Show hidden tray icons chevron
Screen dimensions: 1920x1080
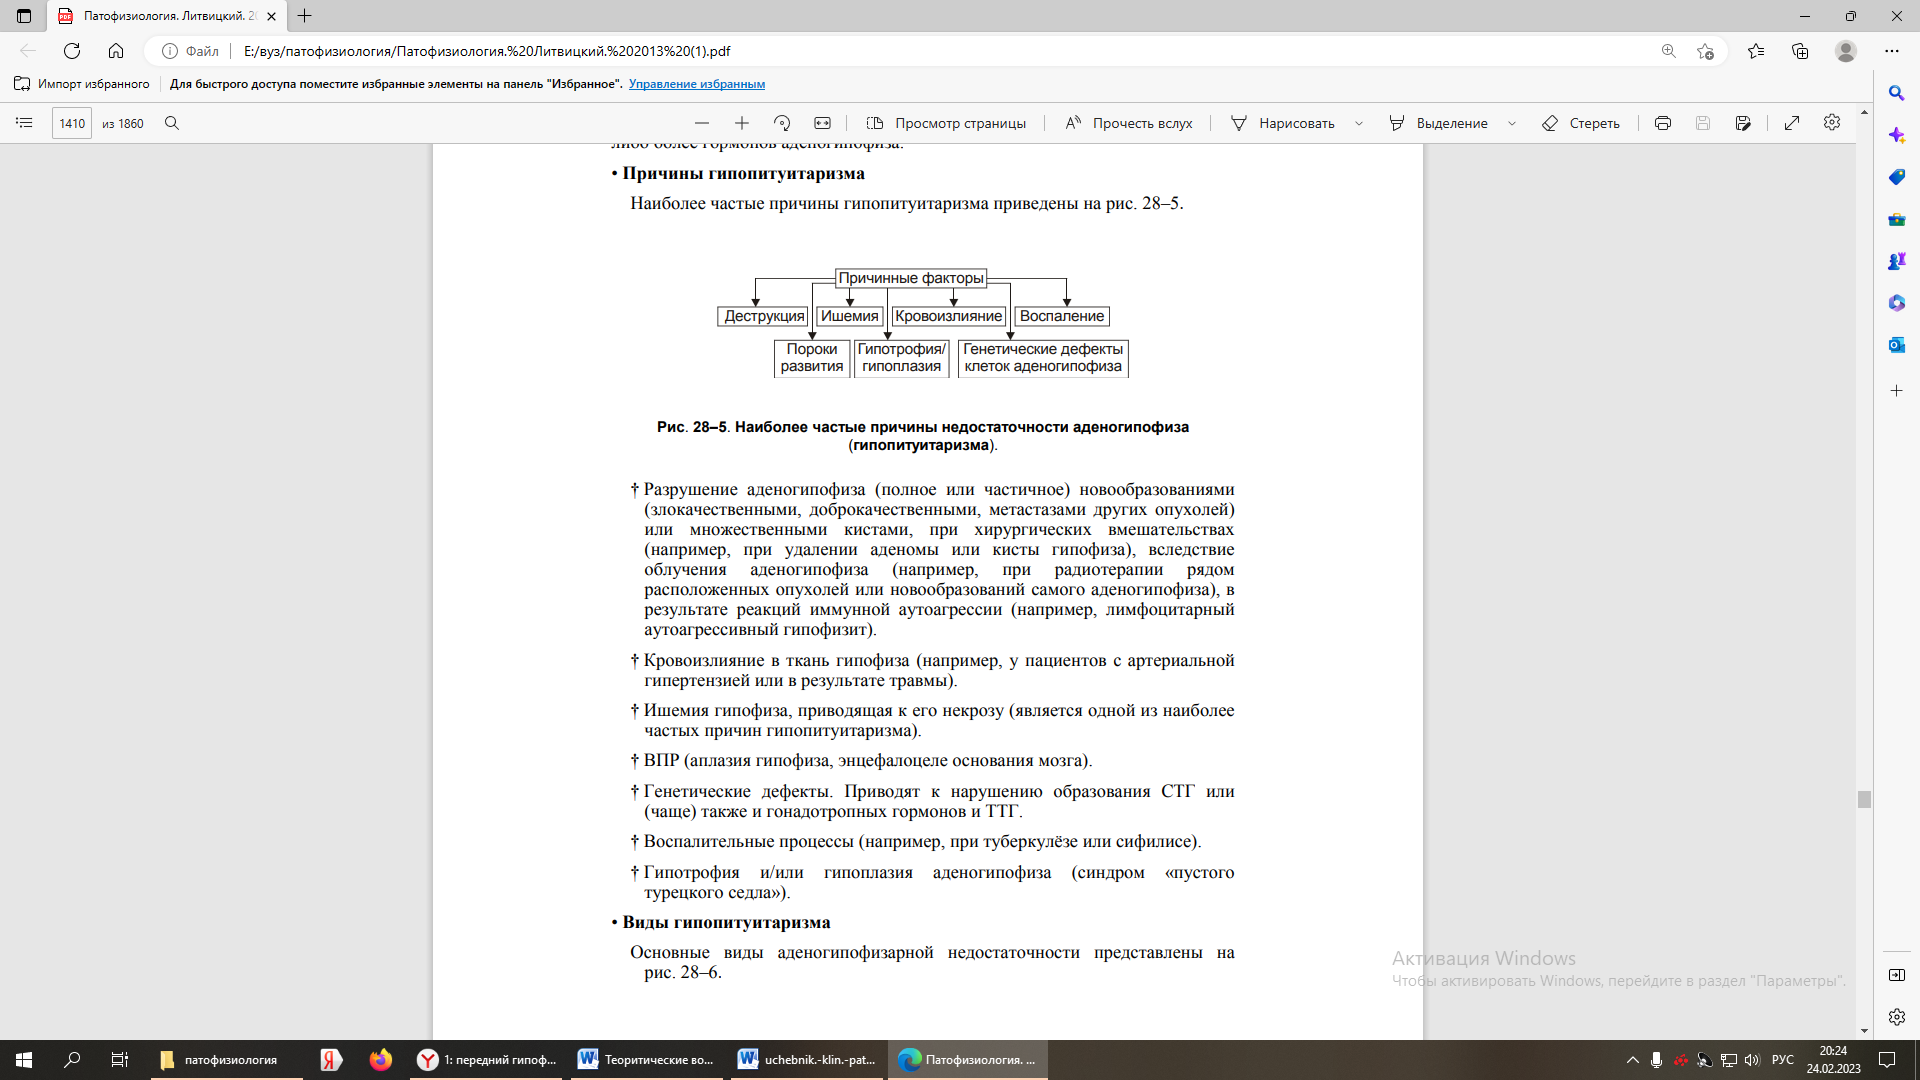tap(1633, 1060)
